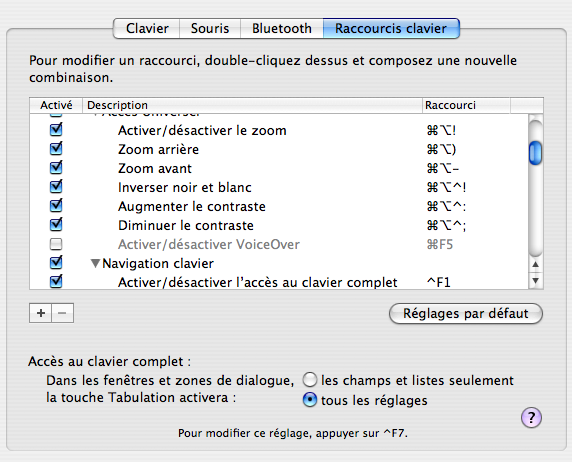Image resolution: width=572 pixels, height=462 pixels.
Task: Toggle the Navigation clavier group checkbox
Action: click(56, 262)
